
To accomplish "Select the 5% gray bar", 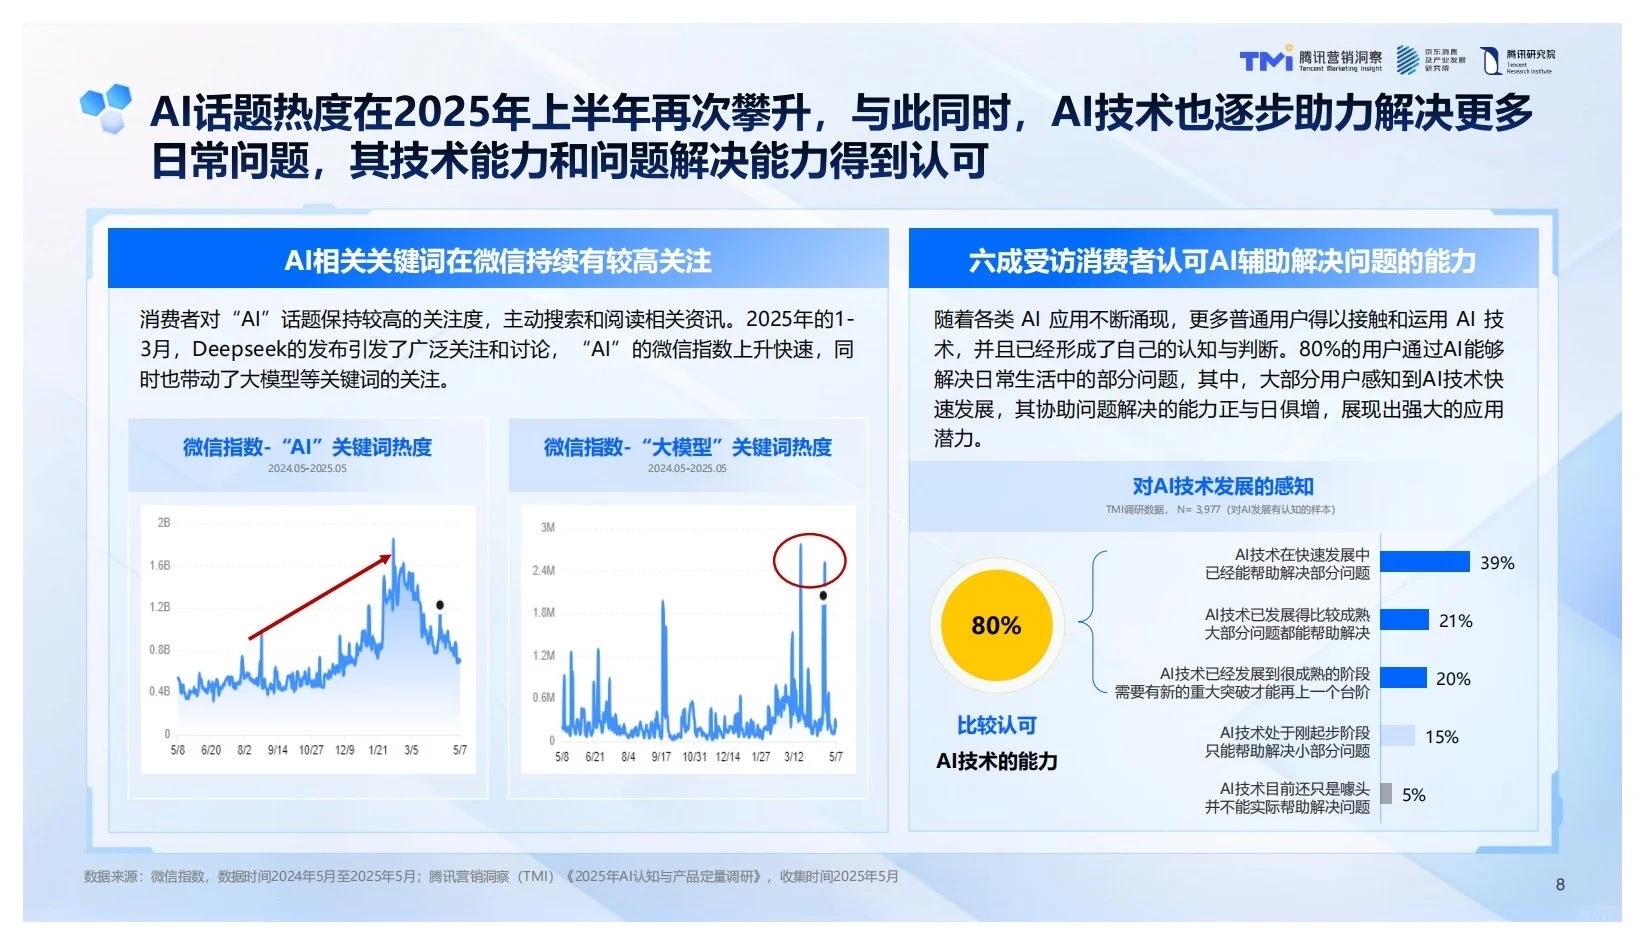I will pyautogui.click(x=1386, y=794).
